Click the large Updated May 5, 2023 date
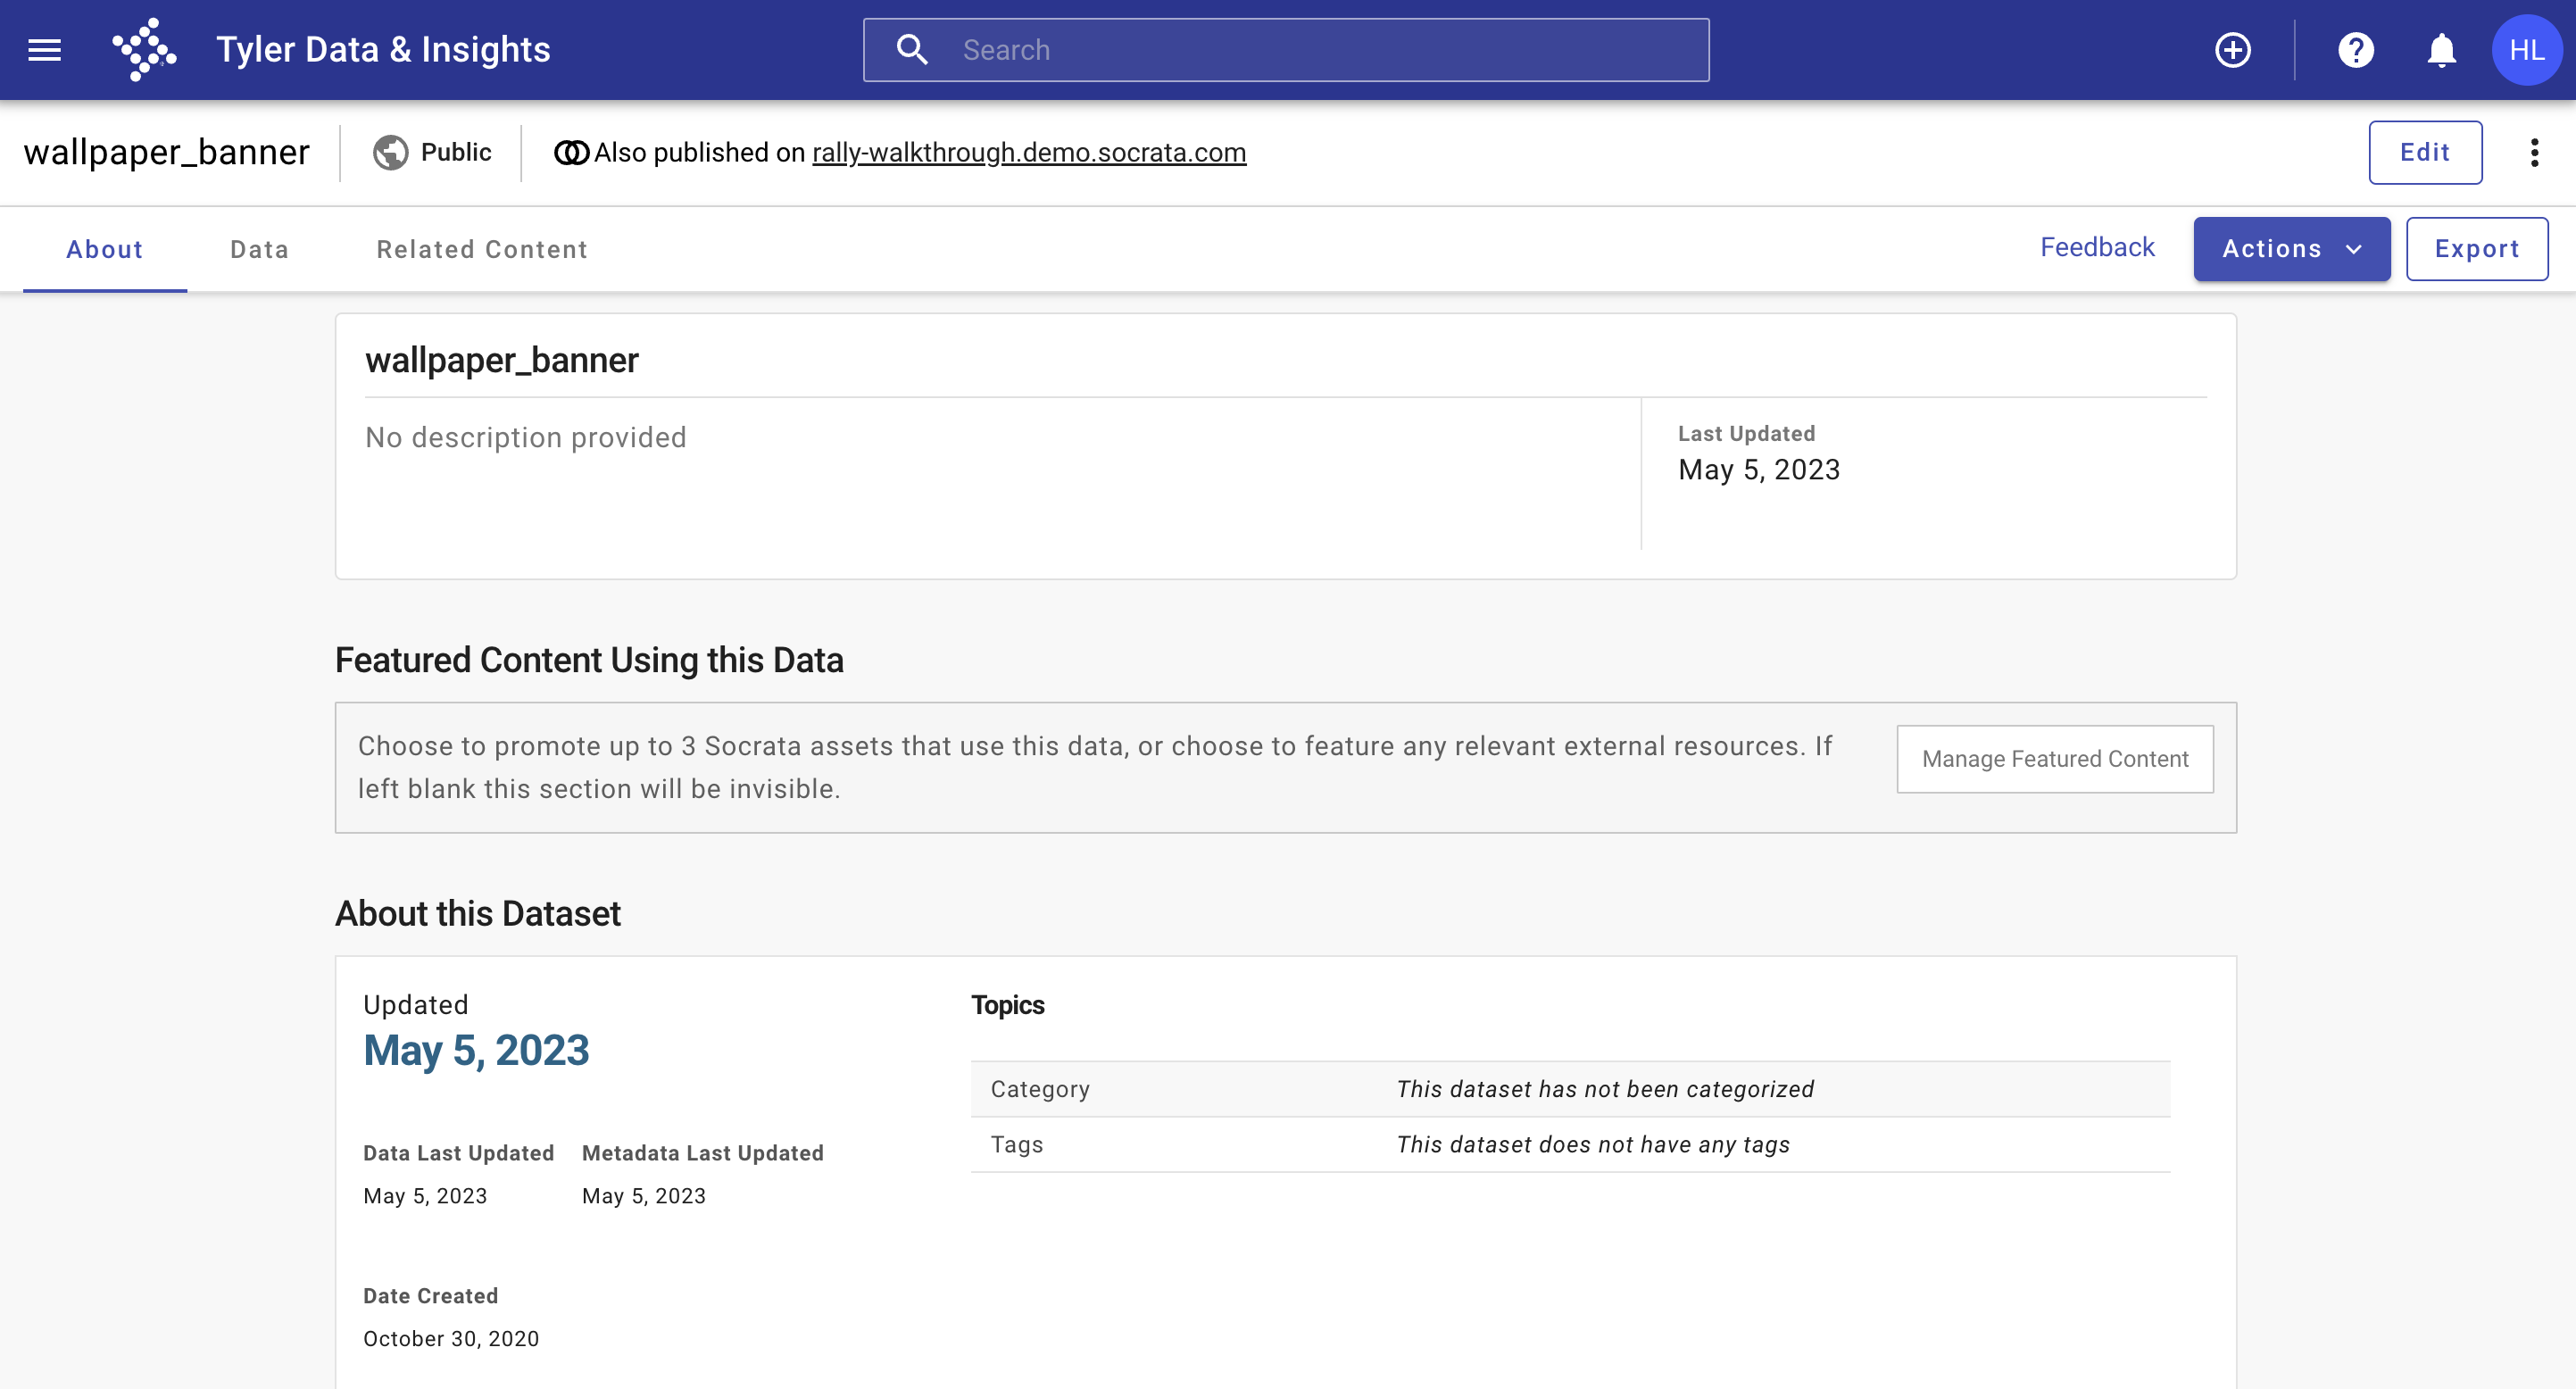The width and height of the screenshot is (2576, 1389). (476, 1050)
